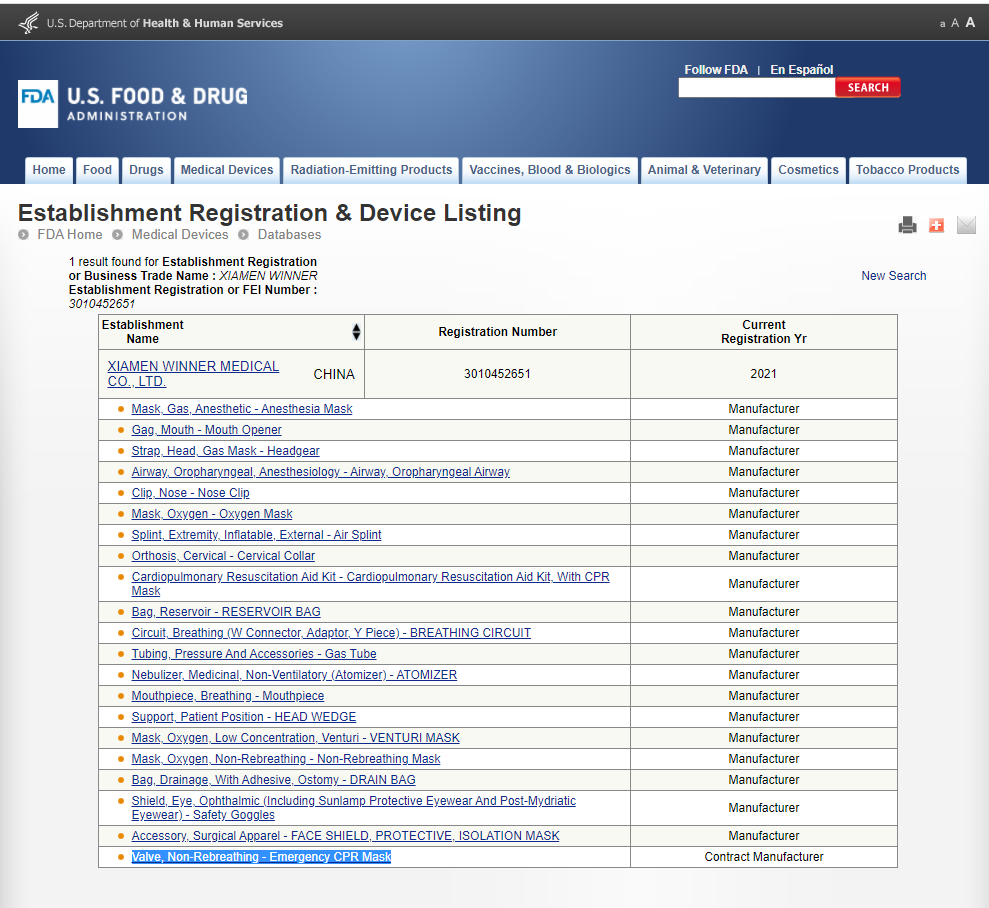Open the Food tab
989x908 pixels.
click(97, 170)
